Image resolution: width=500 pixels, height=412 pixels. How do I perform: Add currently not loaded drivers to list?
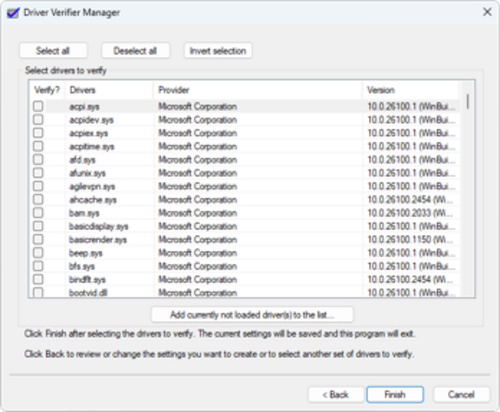[252, 315]
